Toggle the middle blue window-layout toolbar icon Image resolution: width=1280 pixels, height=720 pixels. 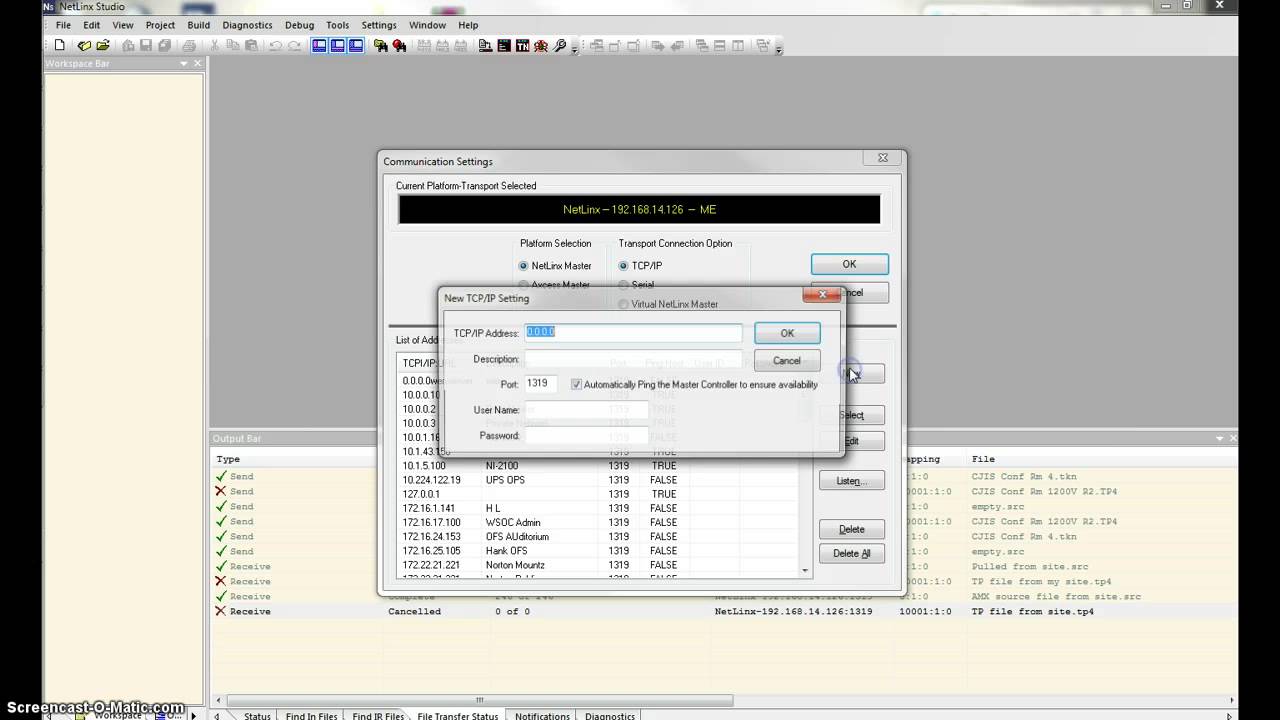pos(338,45)
